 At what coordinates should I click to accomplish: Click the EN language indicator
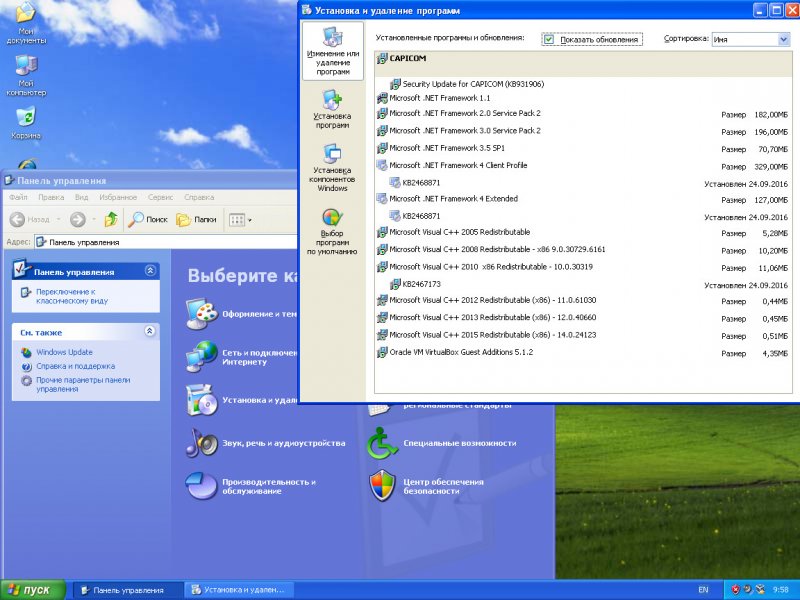click(x=703, y=590)
